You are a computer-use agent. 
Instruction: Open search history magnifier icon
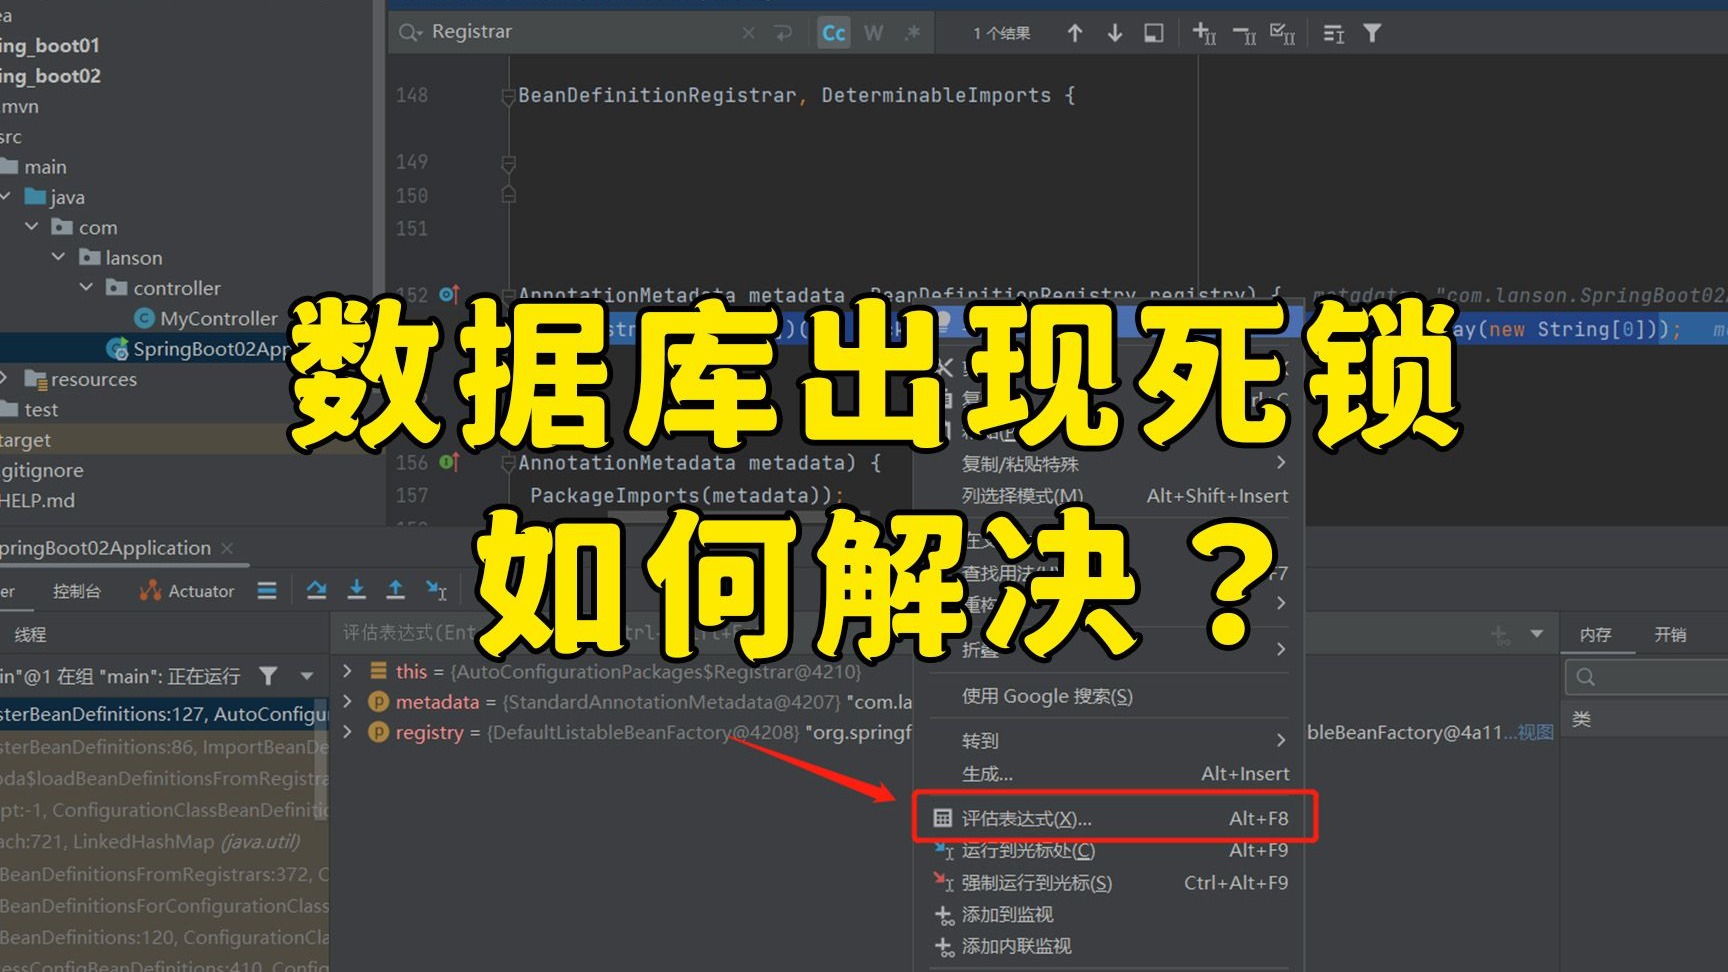pyautogui.click(x=409, y=33)
